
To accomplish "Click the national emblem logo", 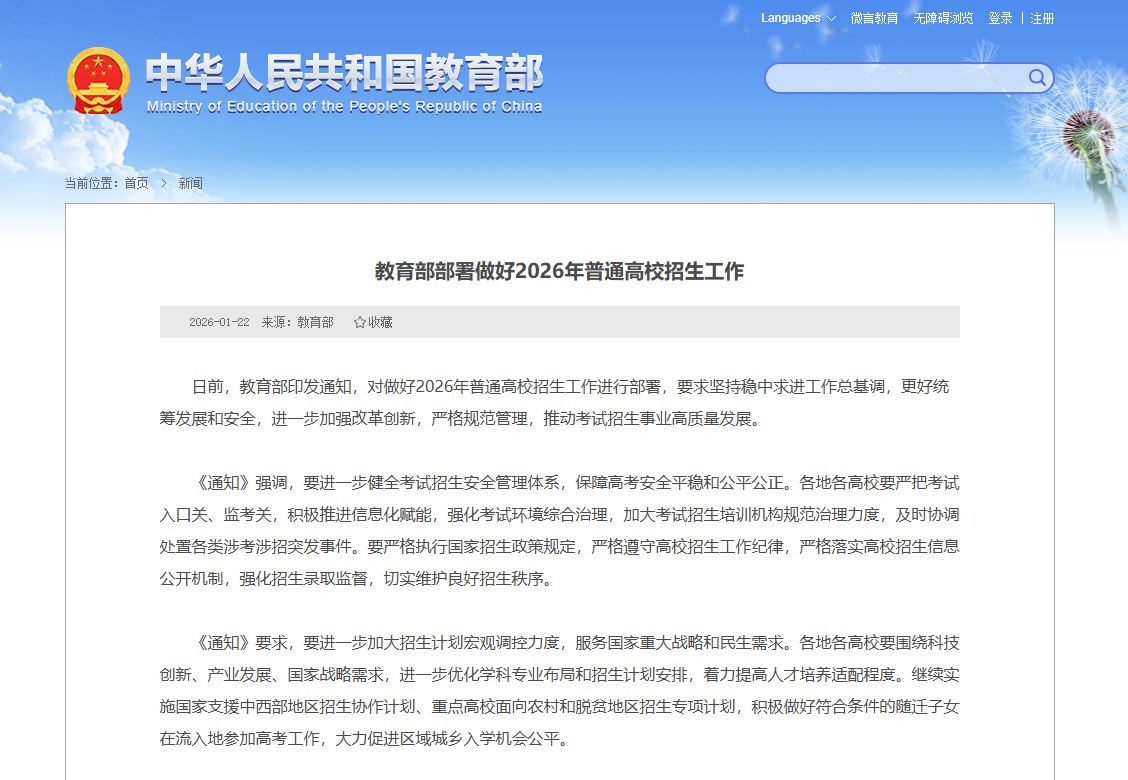I will coord(98,80).
